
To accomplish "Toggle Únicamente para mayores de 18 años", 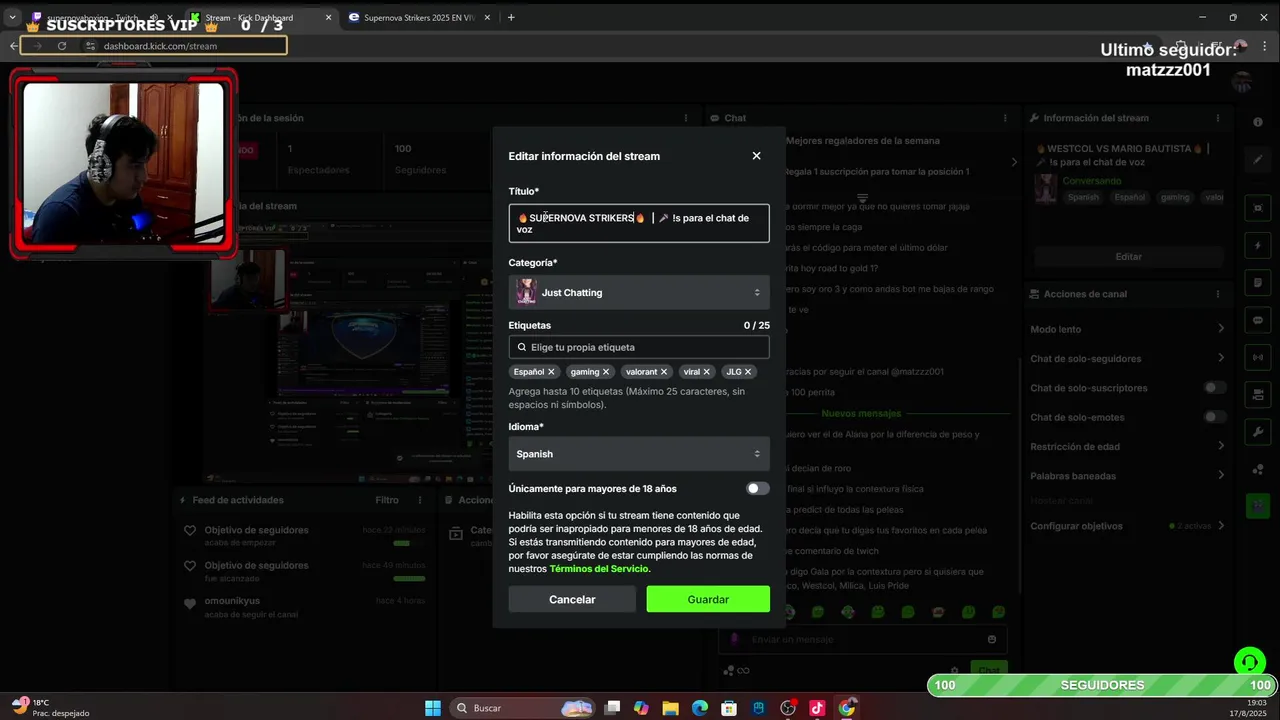I will click(x=758, y=489).
